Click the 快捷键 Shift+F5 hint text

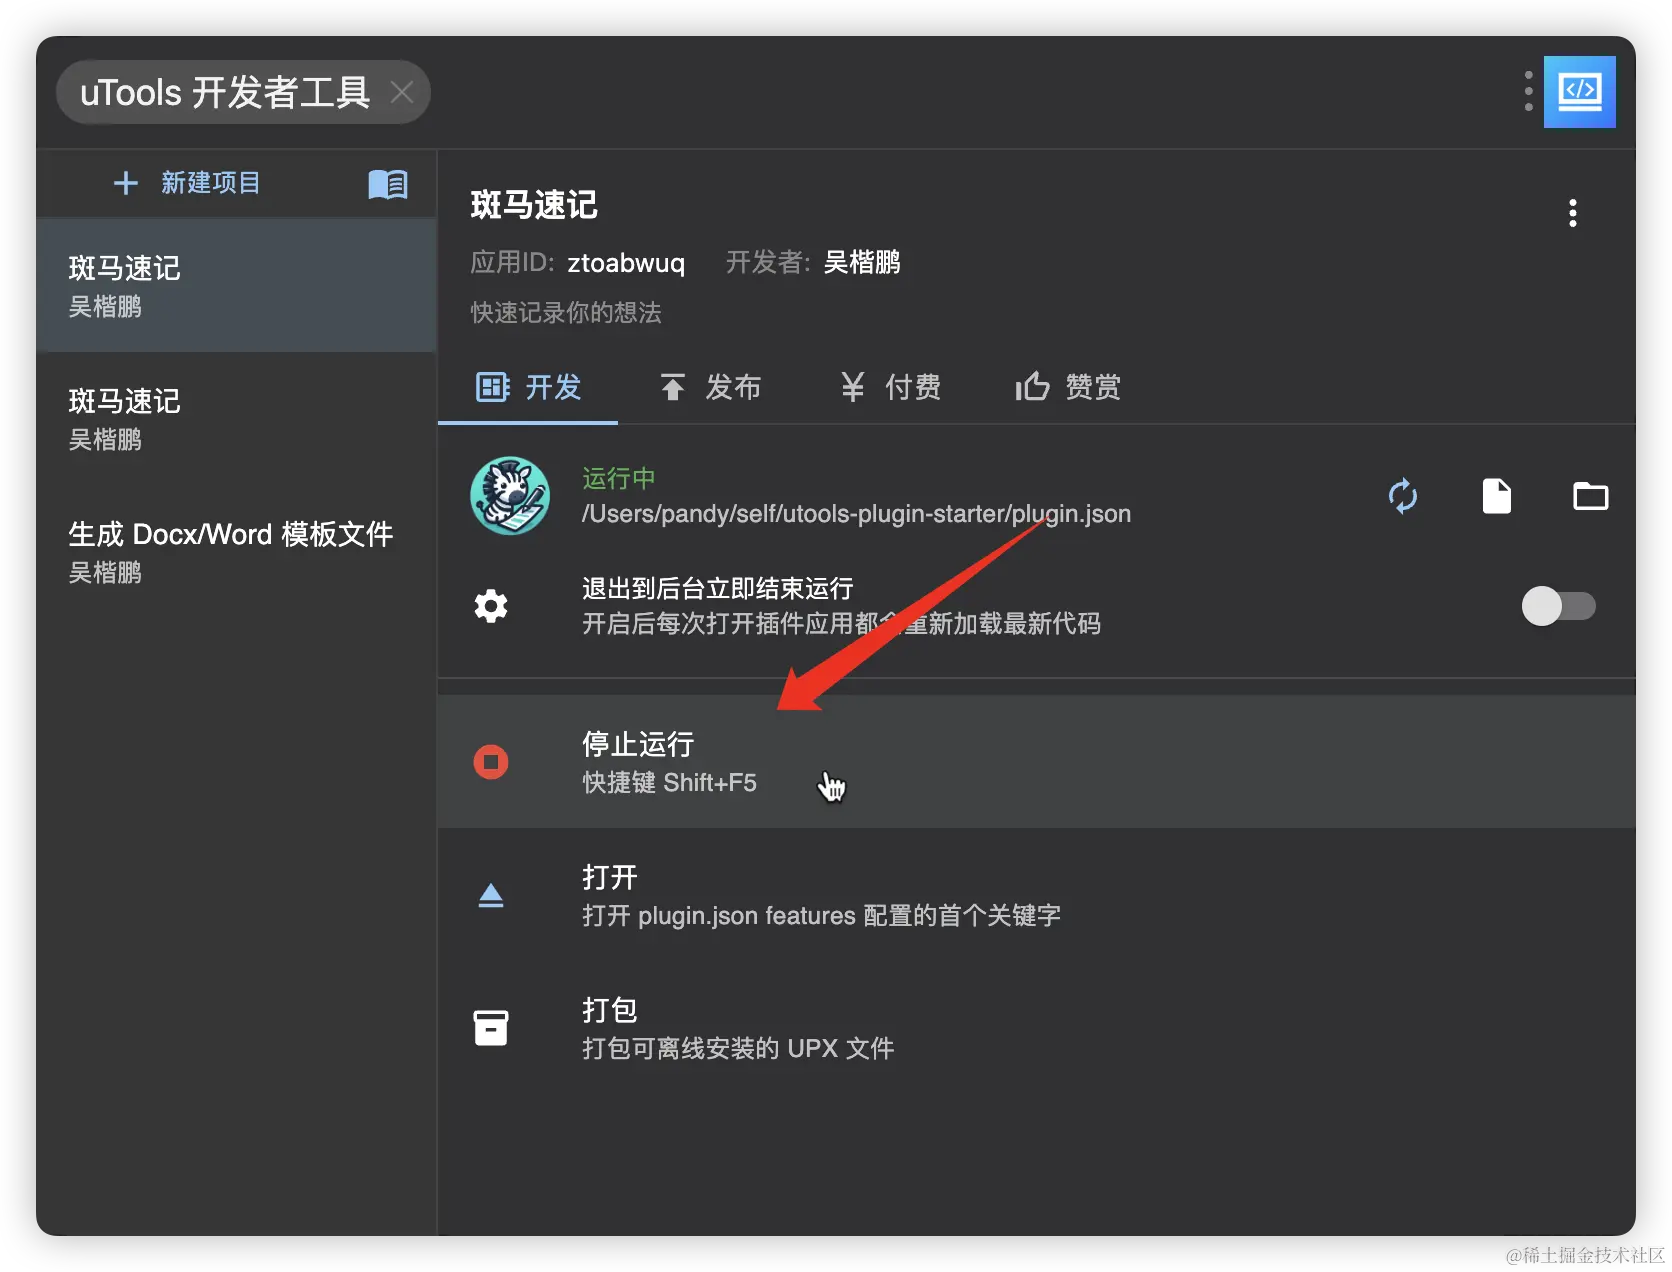[x=670, y=783]
